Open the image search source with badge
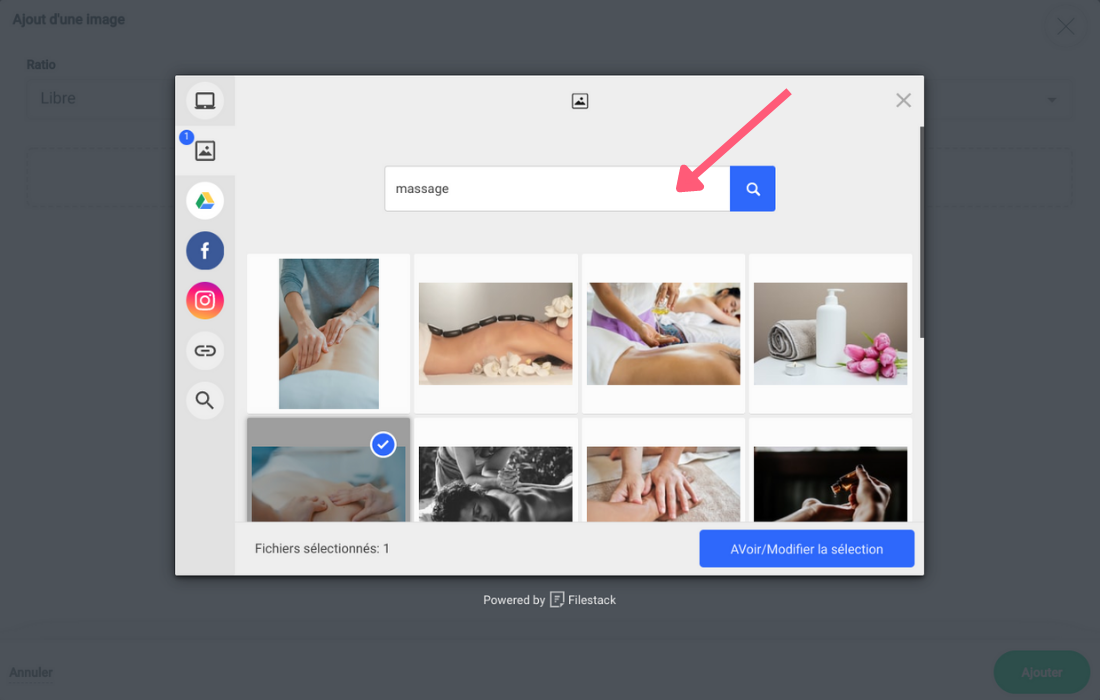The width and height of the screenshot is (1100, 700). point(205,150)
